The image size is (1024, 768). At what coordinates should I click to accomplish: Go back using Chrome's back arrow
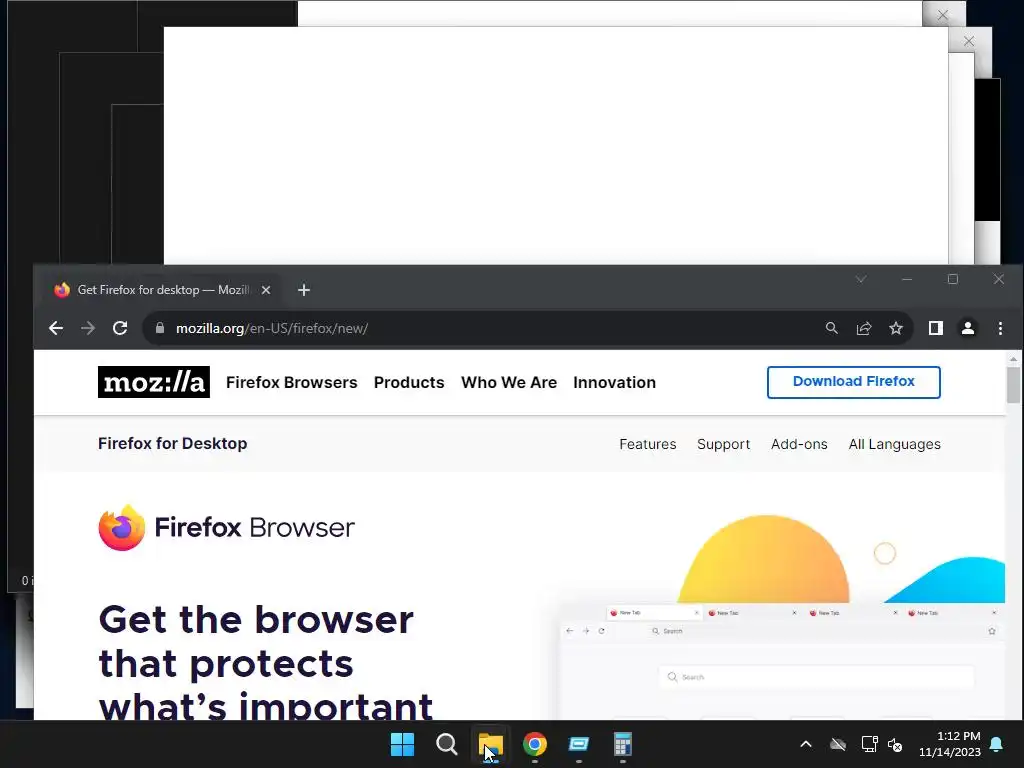click(x=56, y=328)
